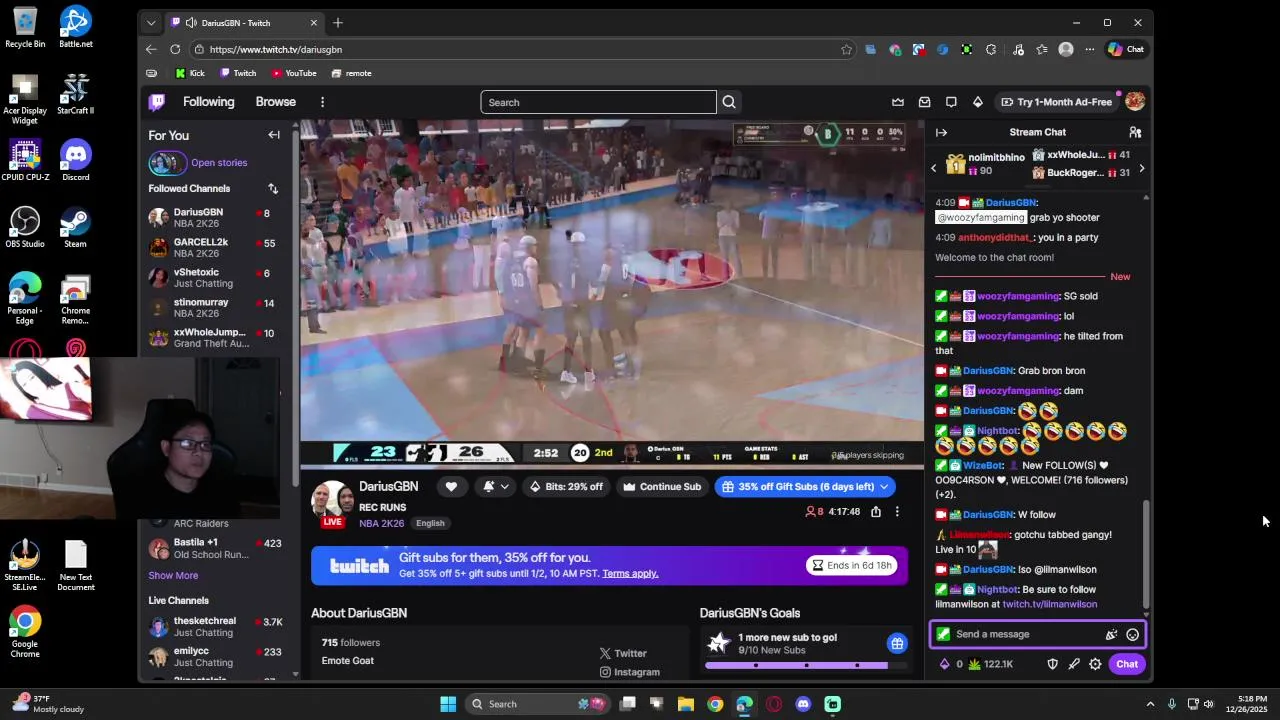This screenshot has height=720, width=1280.
Task: Click the Get Bits diamond icon
Action: (x=978, y=102)
